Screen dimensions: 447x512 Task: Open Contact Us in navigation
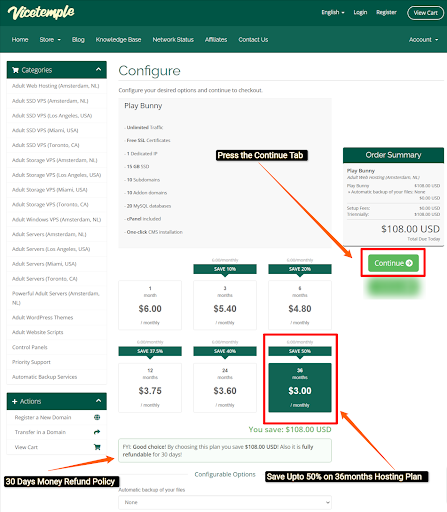tap(253, 39)
